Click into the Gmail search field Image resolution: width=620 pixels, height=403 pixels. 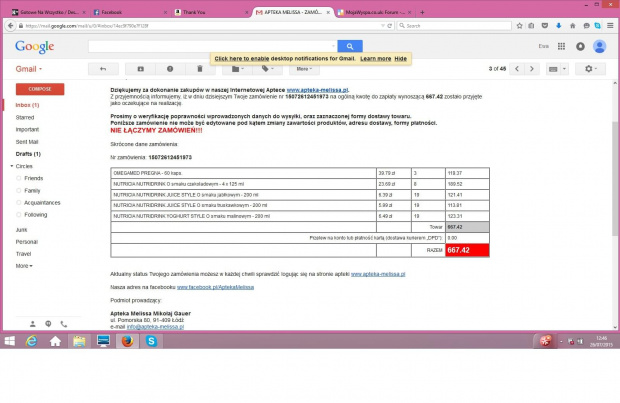(x=212, y=46)
